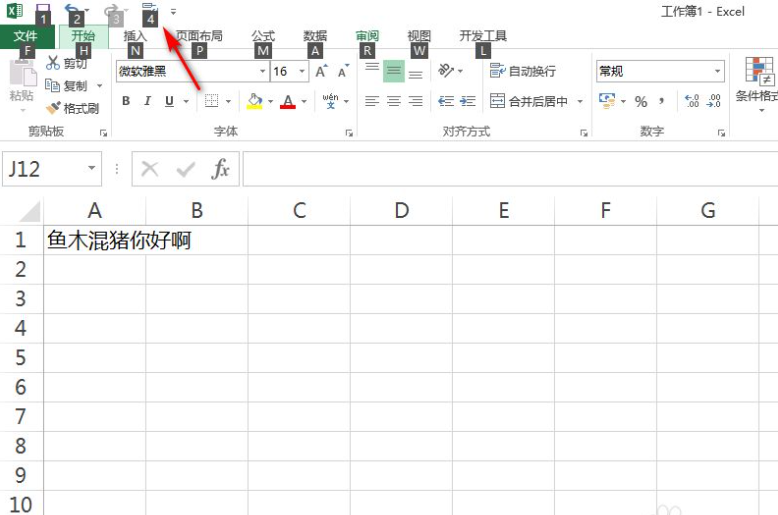This screenshot has height=515, width=778.
Task: Open the Name Box dropdown arrow
Action: click(x=92, y=169)
